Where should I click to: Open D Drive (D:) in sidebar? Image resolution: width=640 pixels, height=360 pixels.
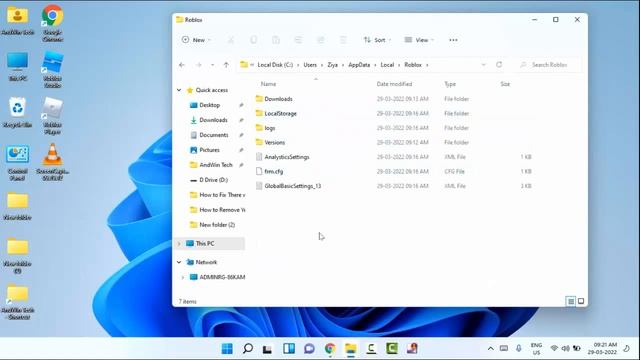coord(213,180)
